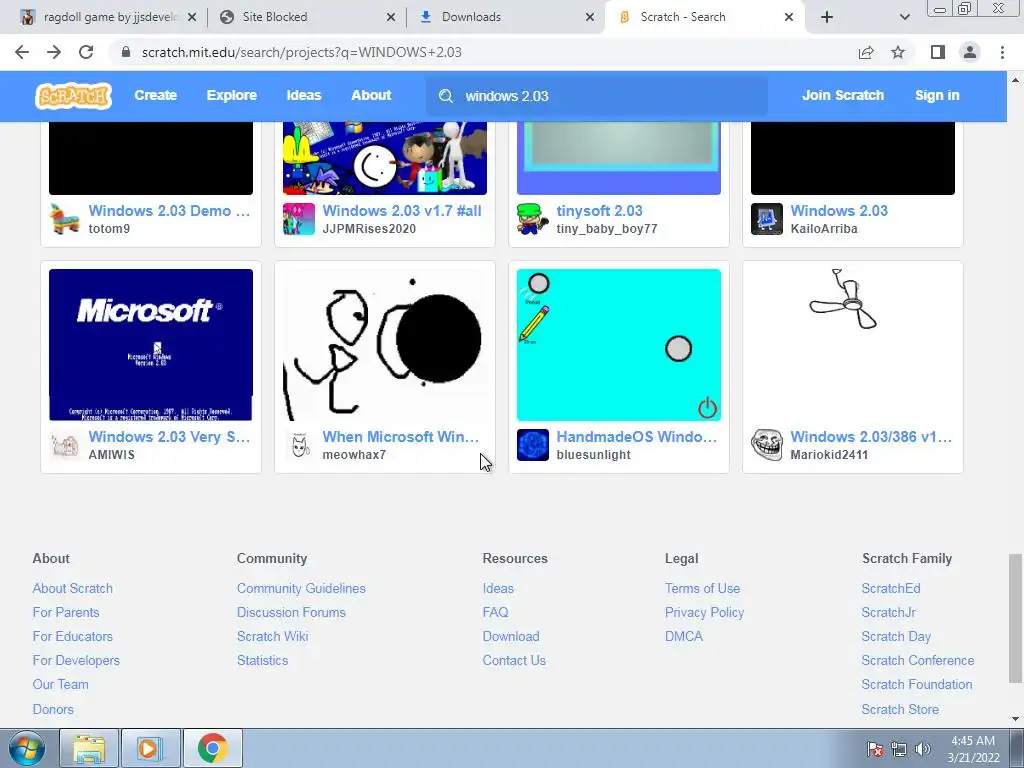Open the Chrome profile menu
The height and width of the screenshot is (768, 1024).
point(970,52)
